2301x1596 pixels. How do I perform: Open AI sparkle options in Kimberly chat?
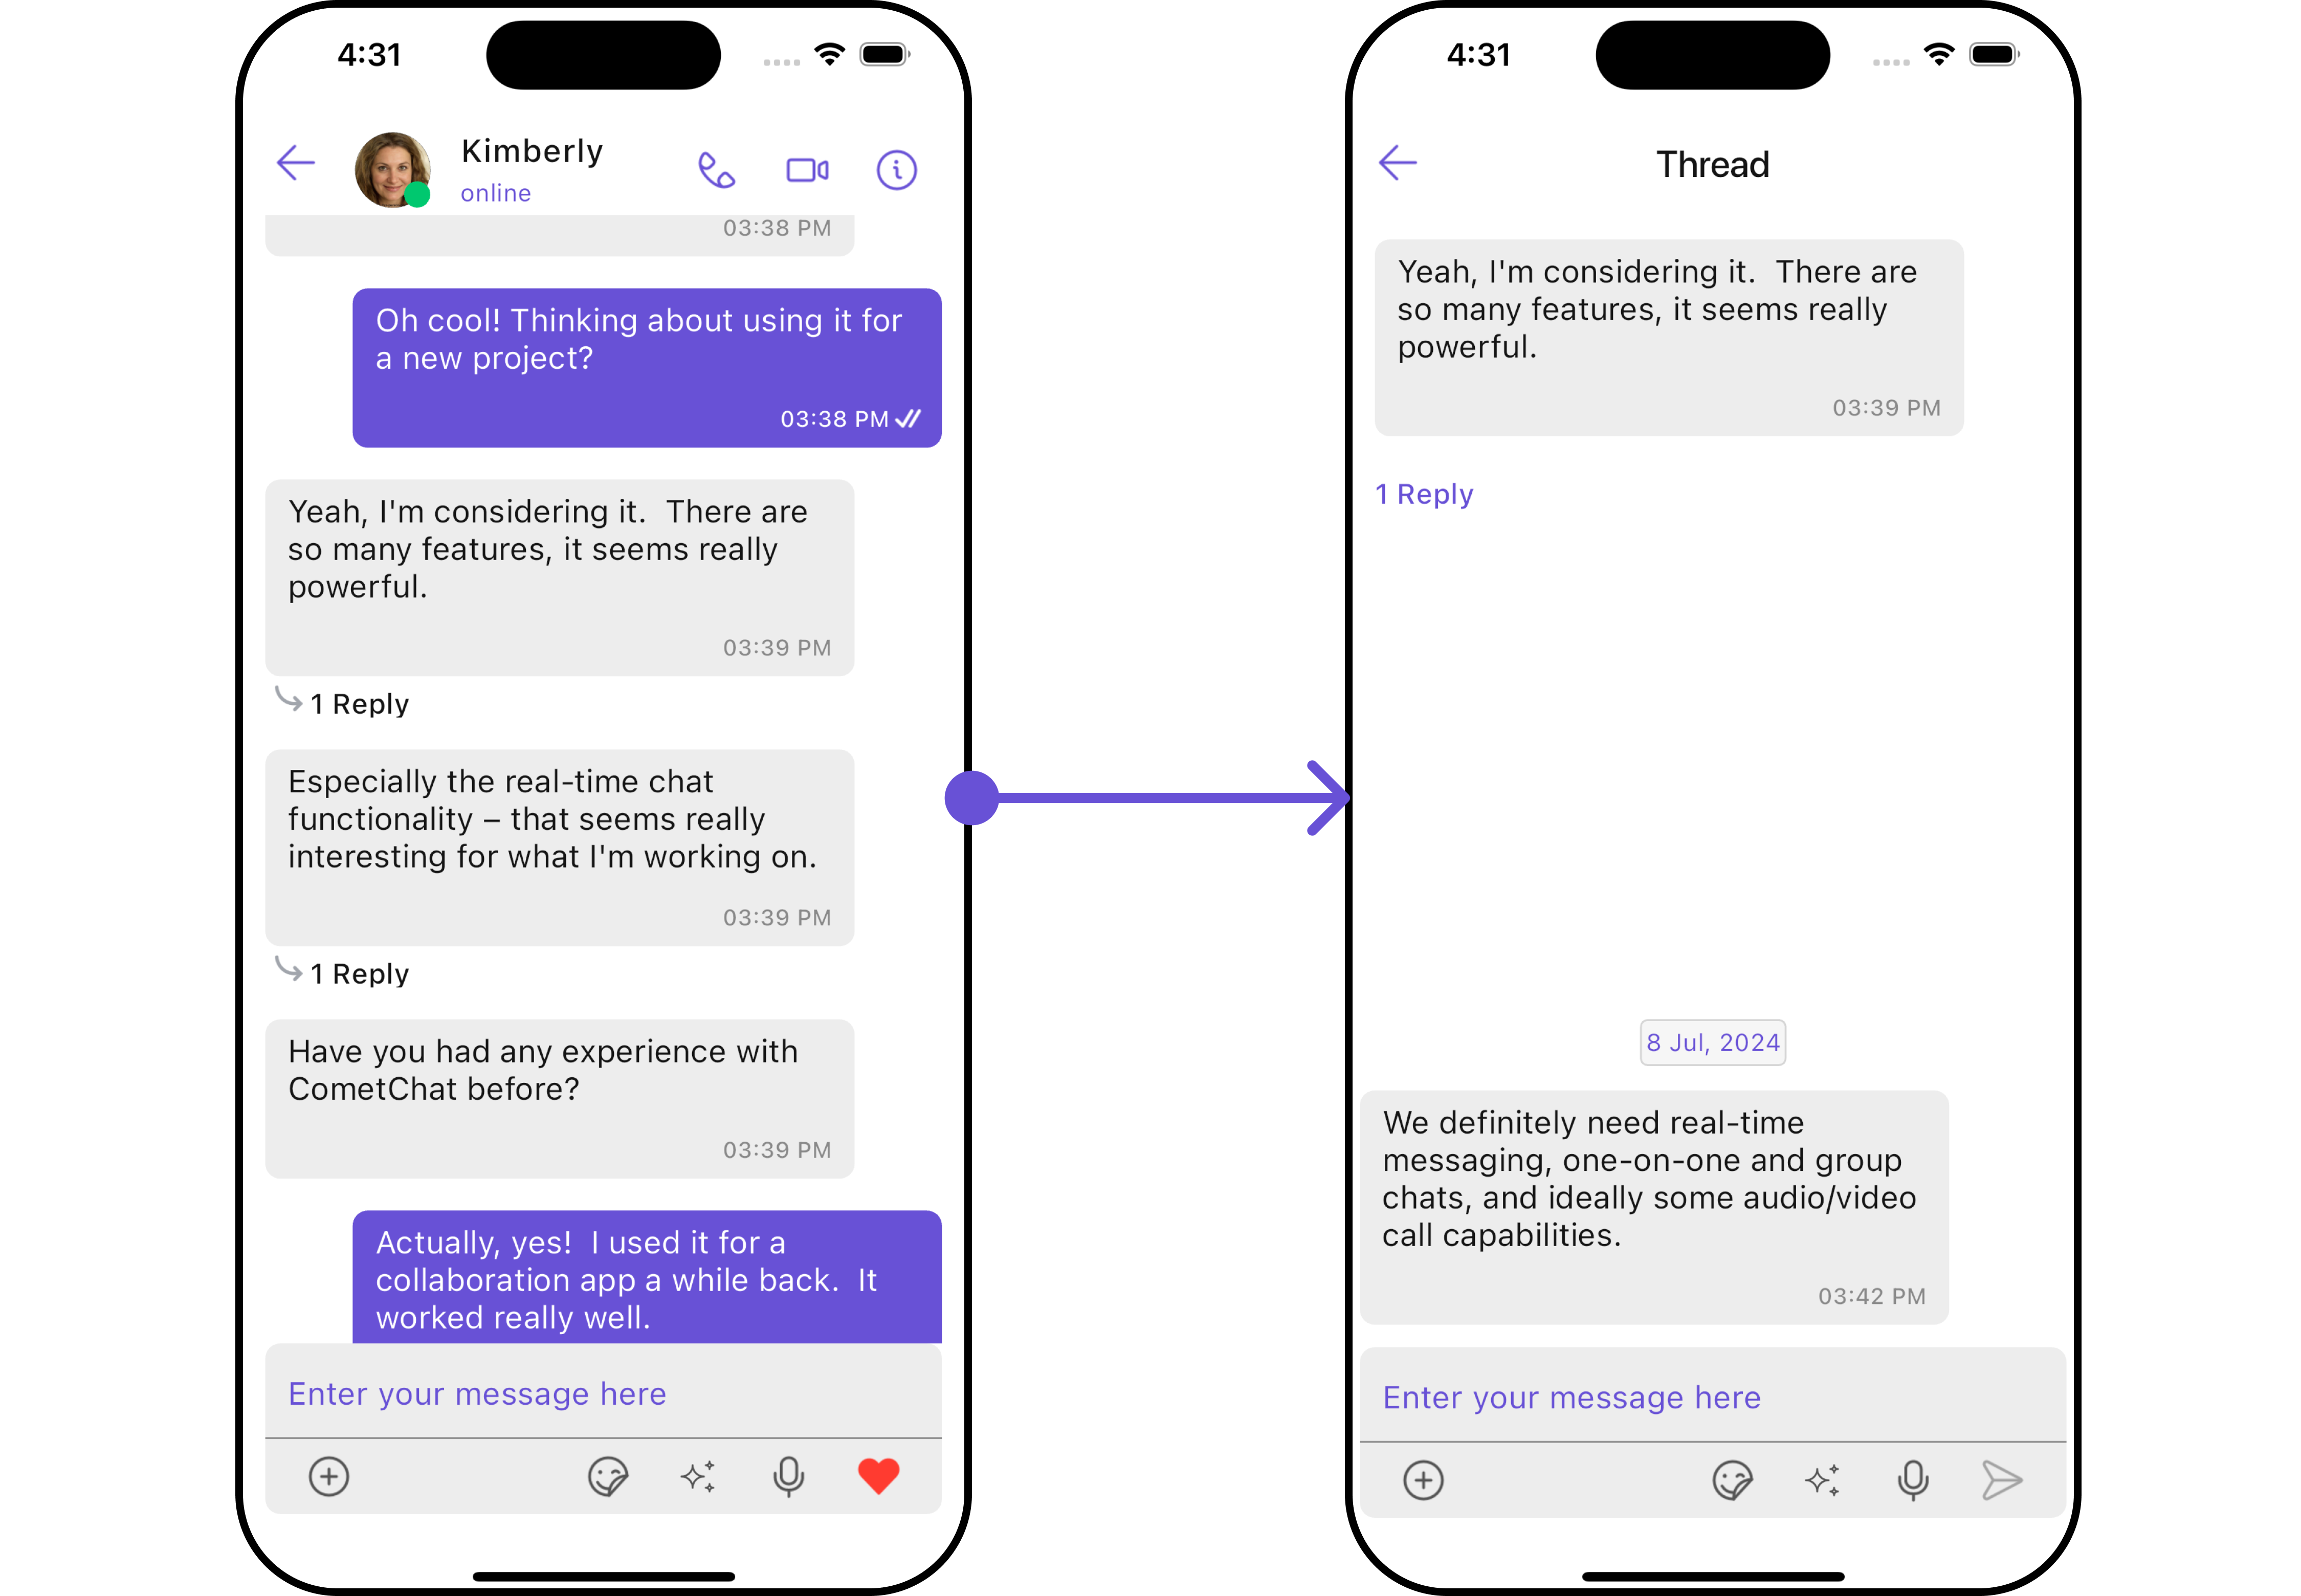(698, 1476)
